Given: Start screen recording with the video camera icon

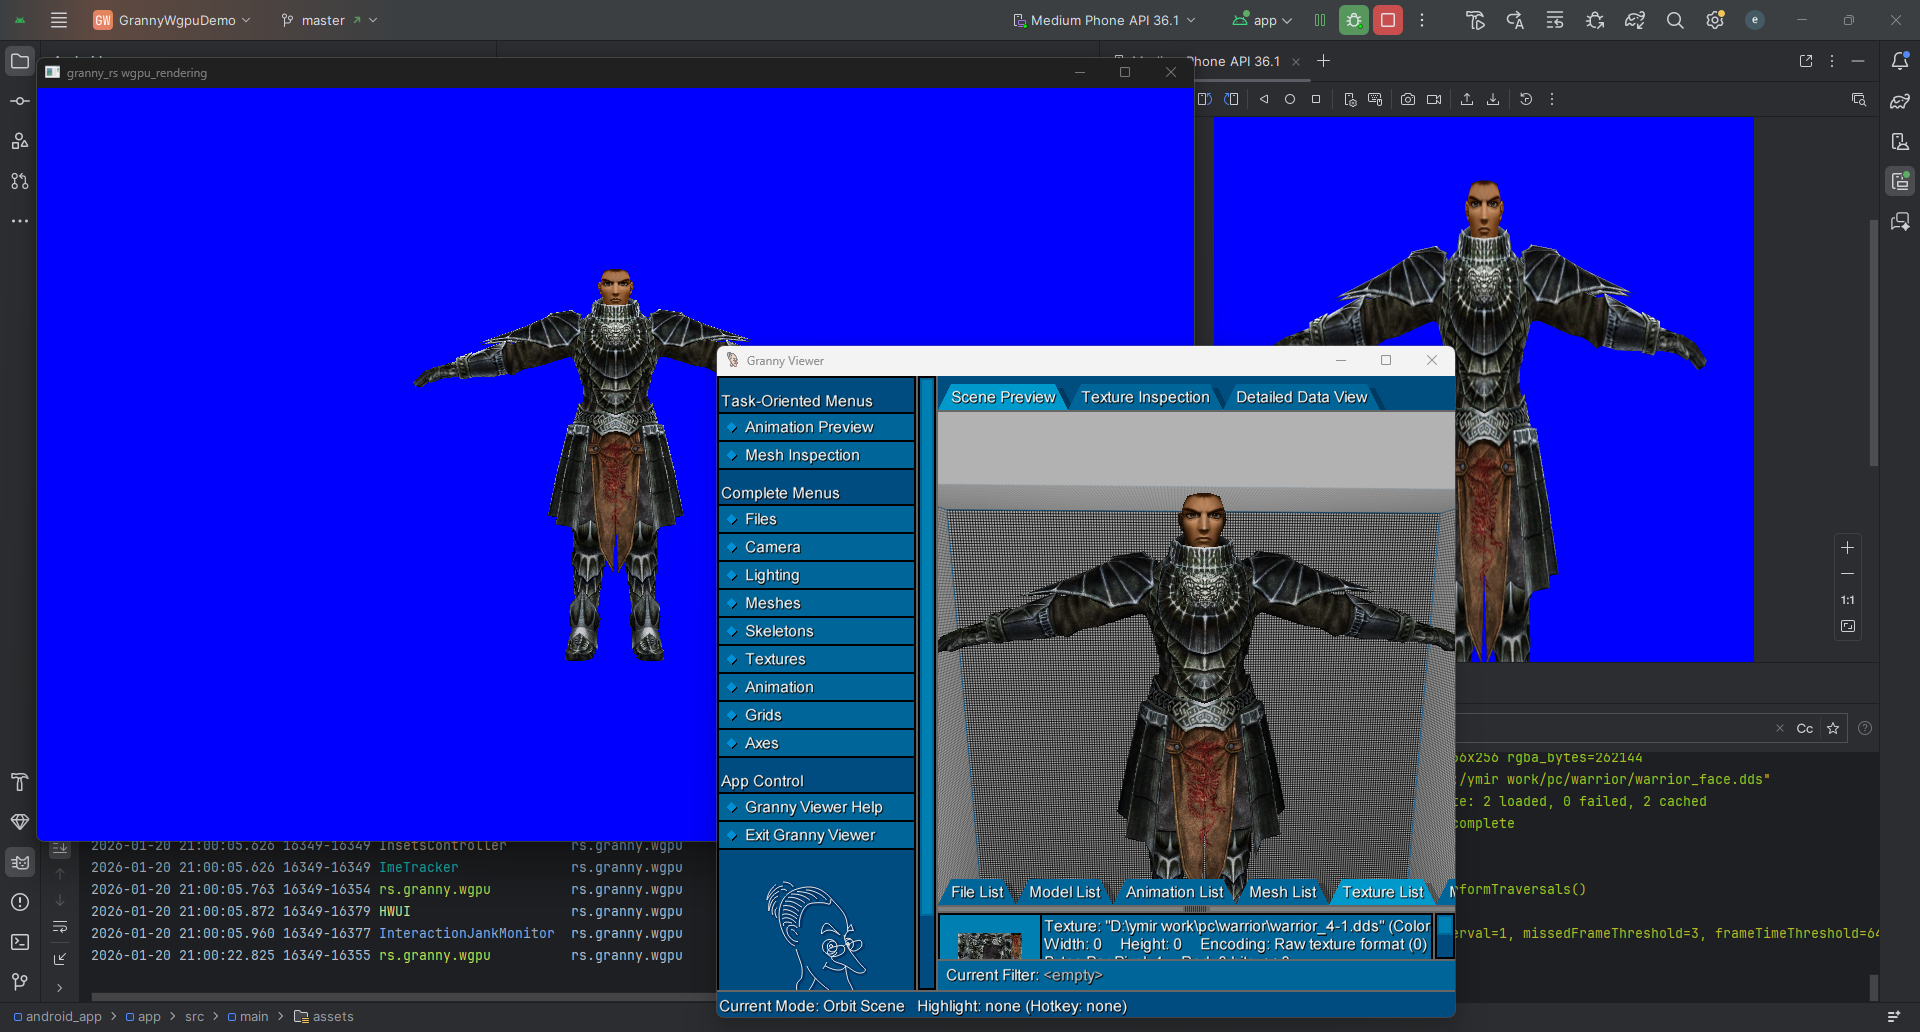Looking at the screenshot, I should coord(1434,99).
